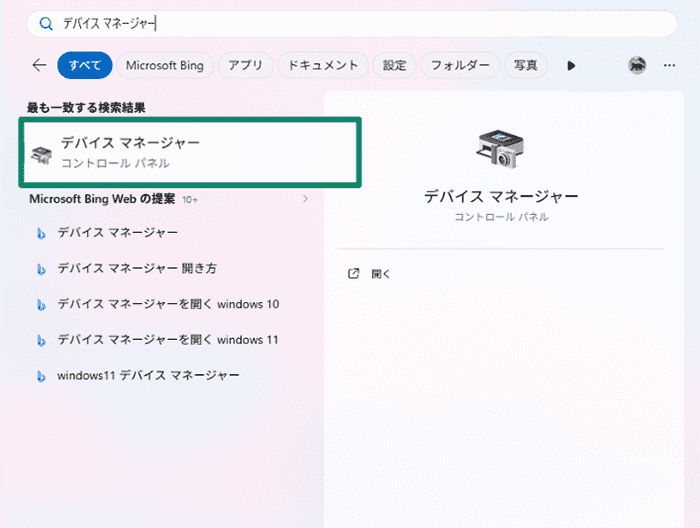Image resolution: width=700 pixels, height=528 pixels.
Task: Open the 写真 filter tab
Action: pos(525,65)
